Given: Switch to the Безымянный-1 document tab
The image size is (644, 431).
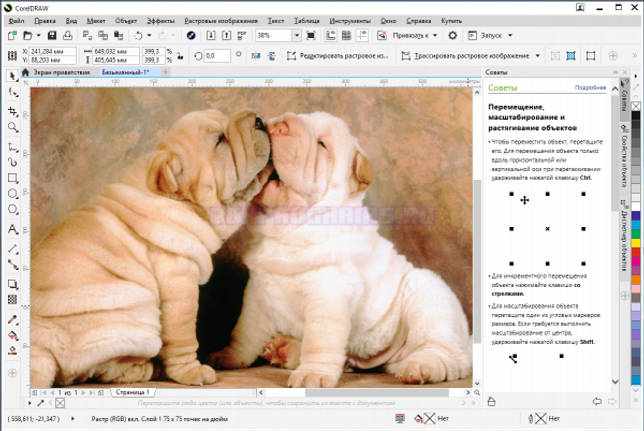Looking at the screenshot, I should coord(125,72).
